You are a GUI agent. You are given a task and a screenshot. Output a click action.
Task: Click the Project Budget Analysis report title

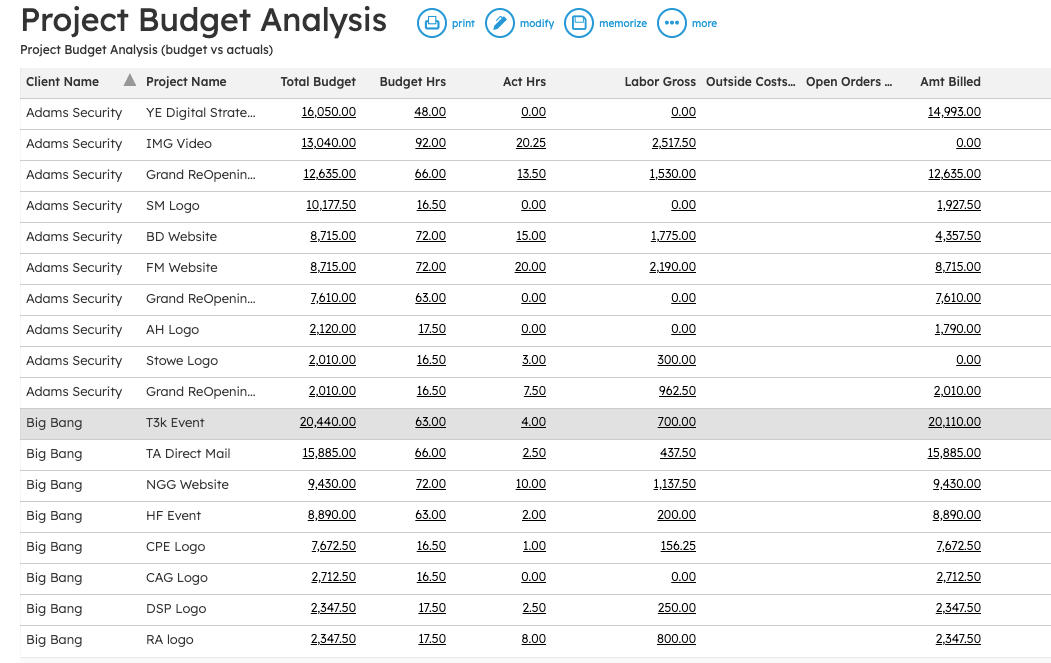204,20
